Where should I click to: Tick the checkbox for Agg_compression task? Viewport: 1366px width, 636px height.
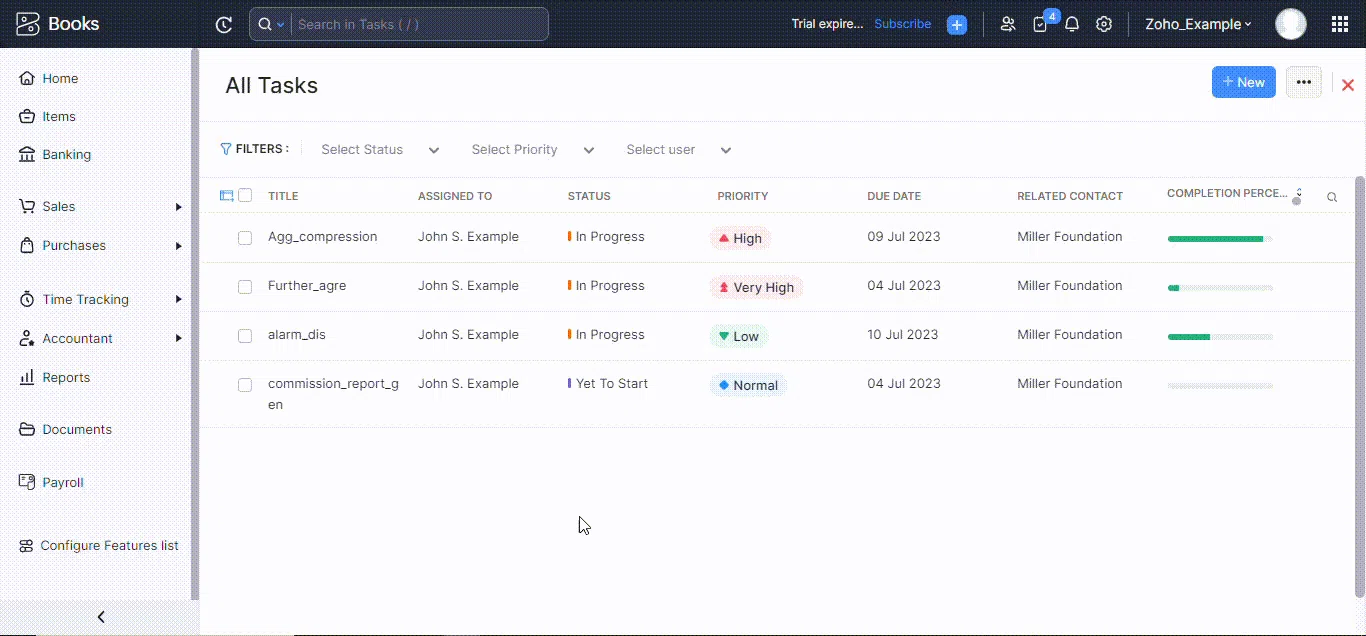(x=245, y=238)
